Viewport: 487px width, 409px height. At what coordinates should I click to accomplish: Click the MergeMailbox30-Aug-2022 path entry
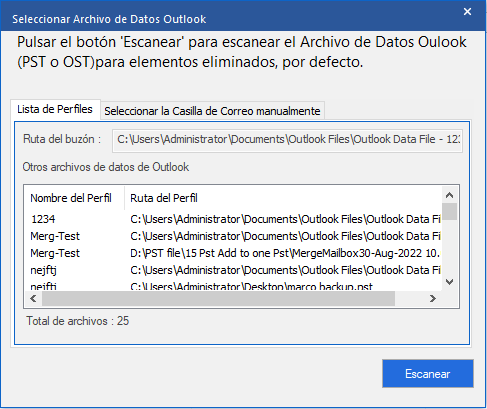285,253
